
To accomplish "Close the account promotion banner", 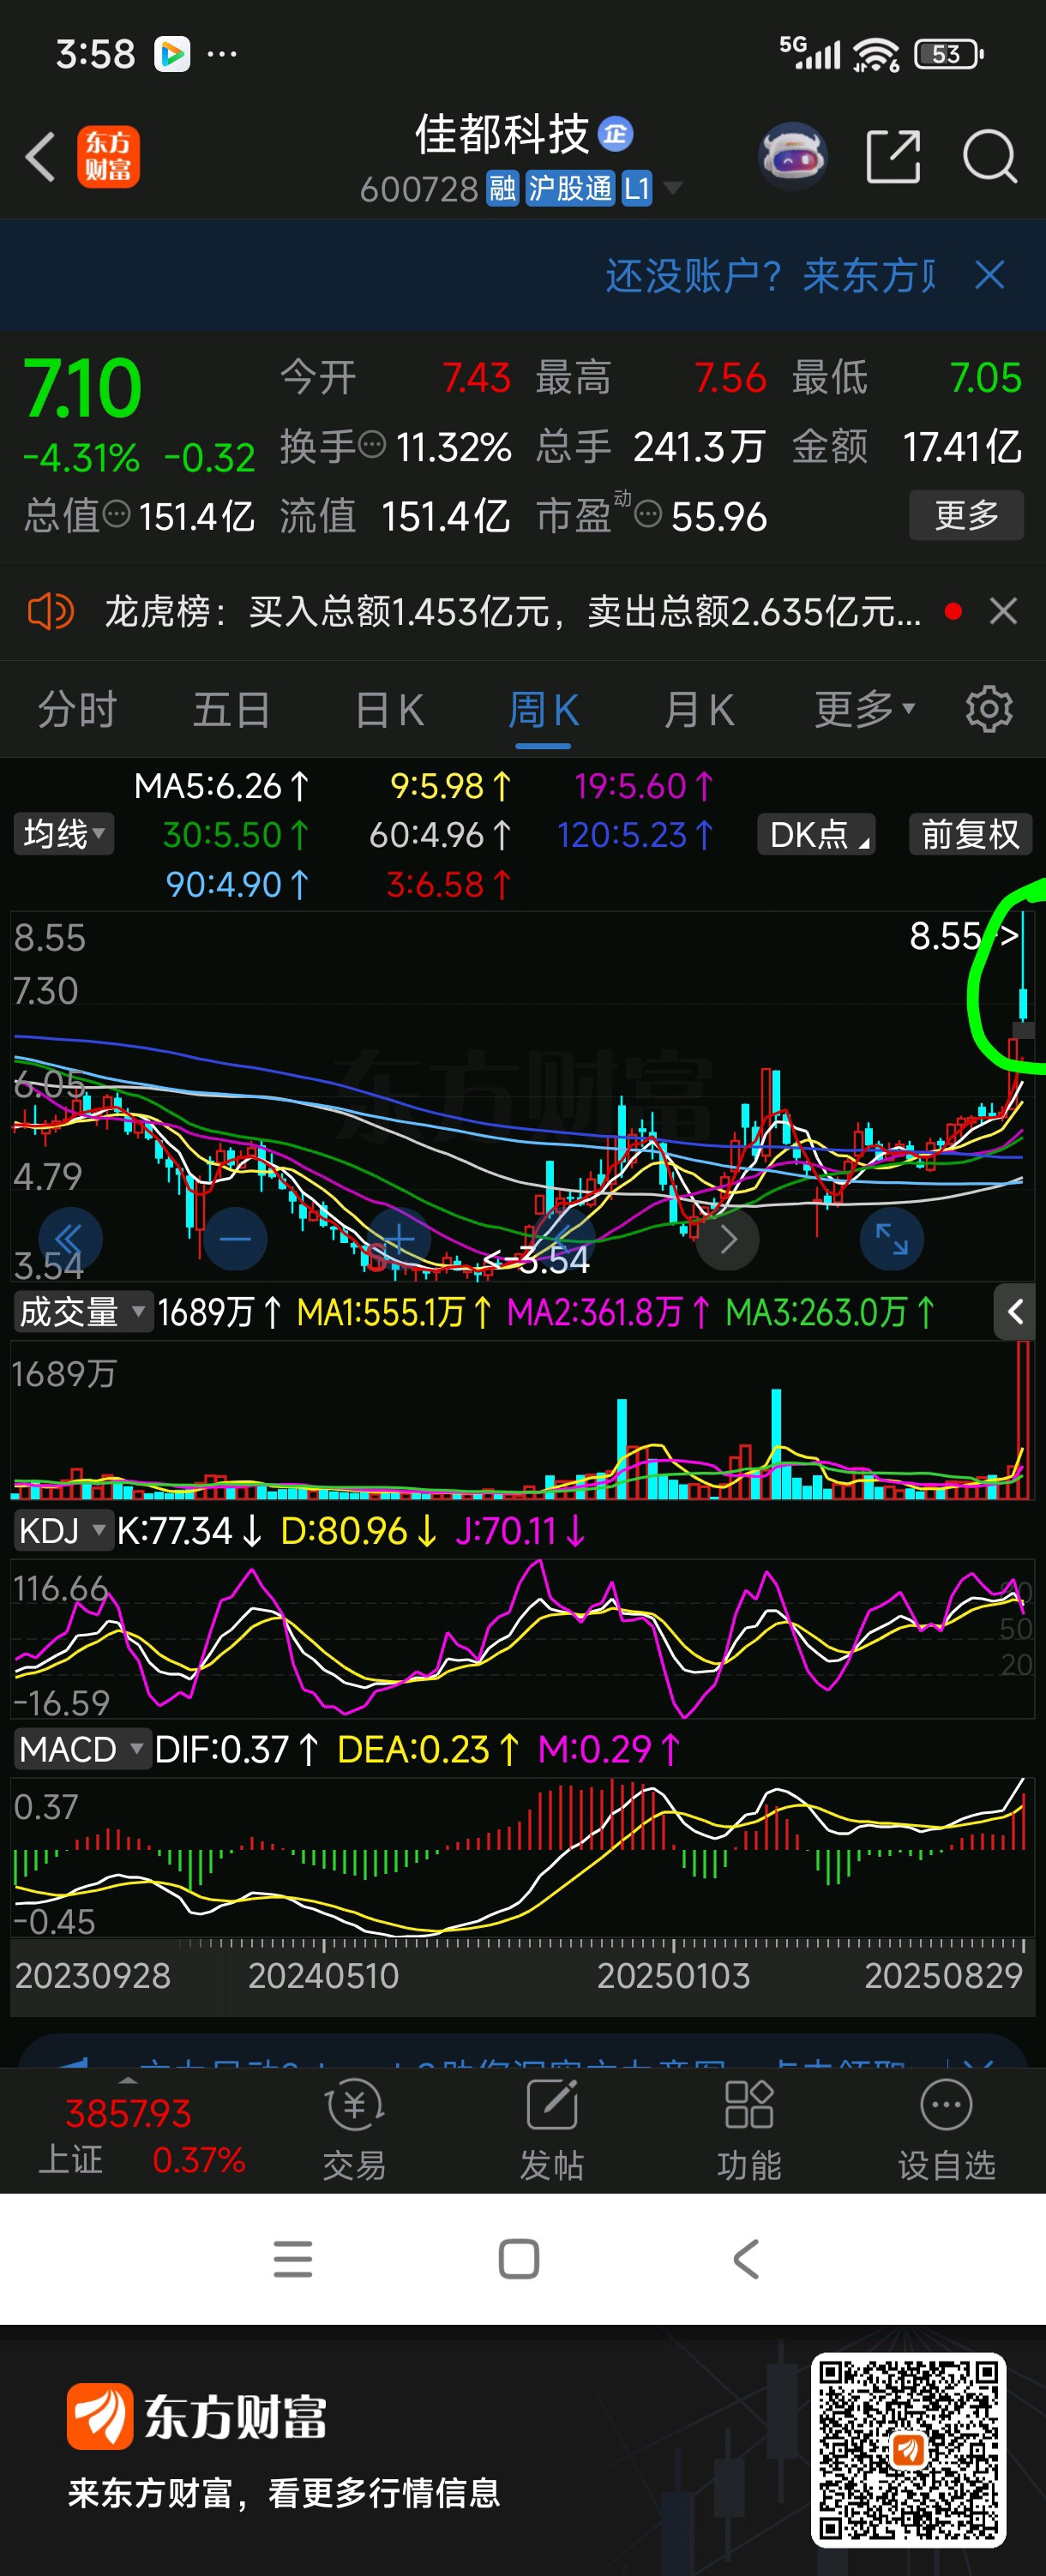I will (x=990, y=275).
